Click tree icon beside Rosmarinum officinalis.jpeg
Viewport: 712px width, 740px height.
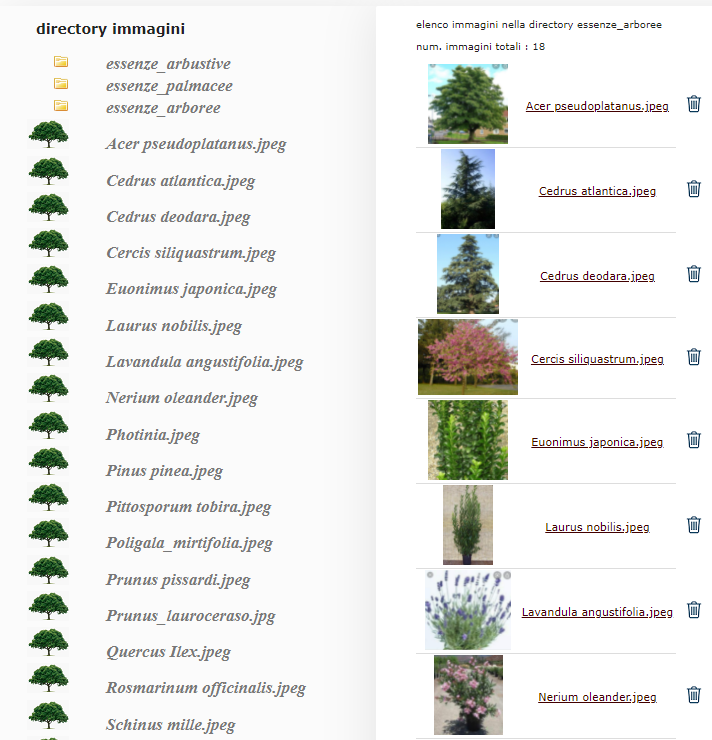click(x=48, y=678)
